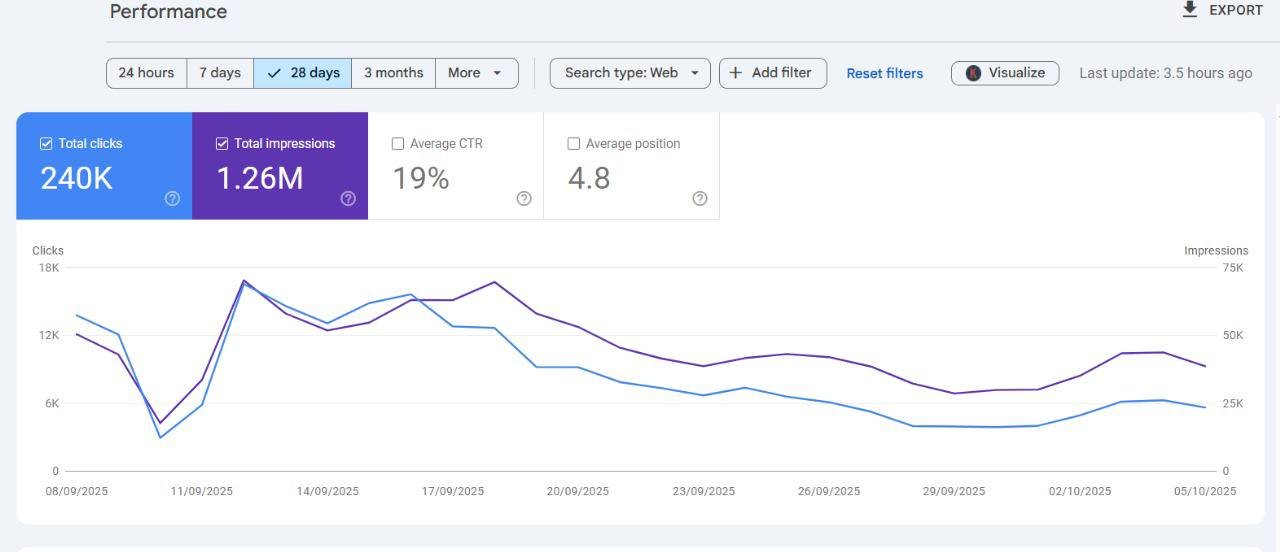Click checkmark icon on 28 days
The height and width of the screenshot is (552, 1280).
pos(274,73)
